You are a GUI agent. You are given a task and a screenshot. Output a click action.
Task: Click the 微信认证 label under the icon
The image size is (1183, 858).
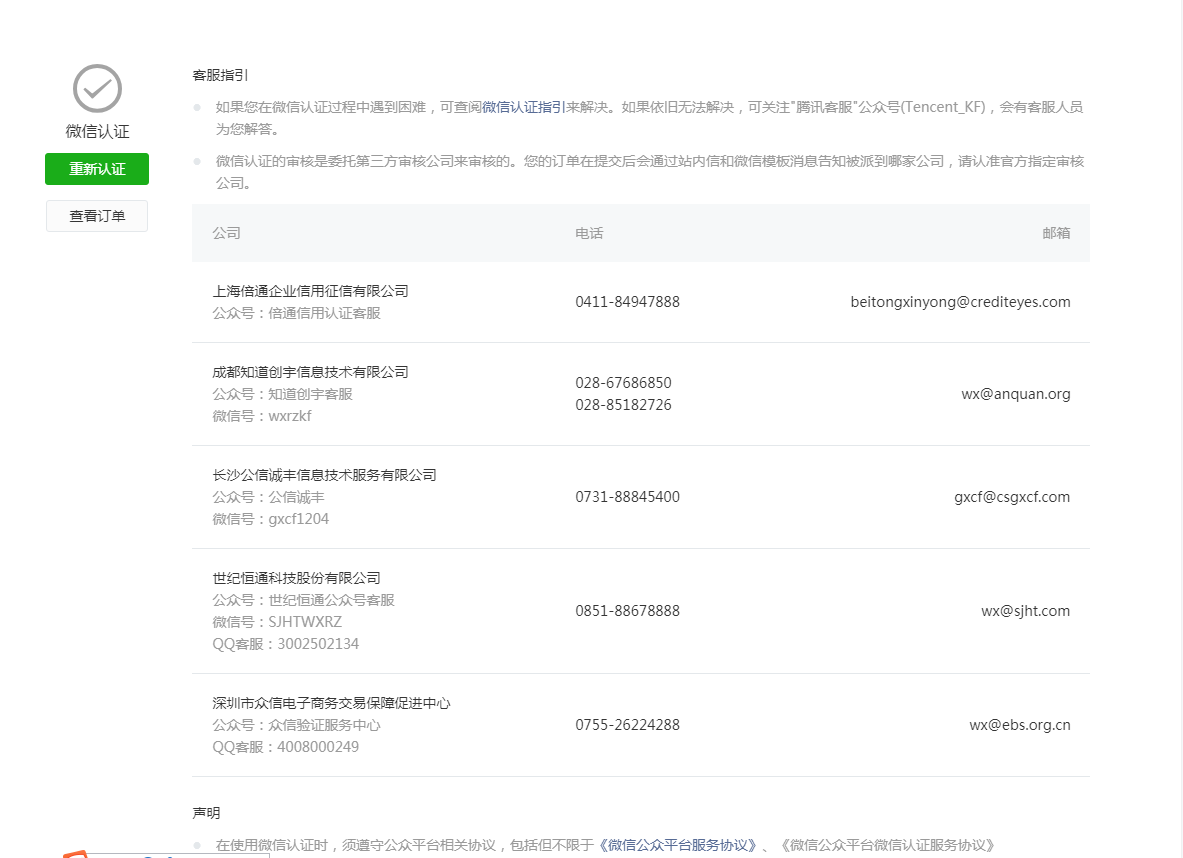(97, 131)
